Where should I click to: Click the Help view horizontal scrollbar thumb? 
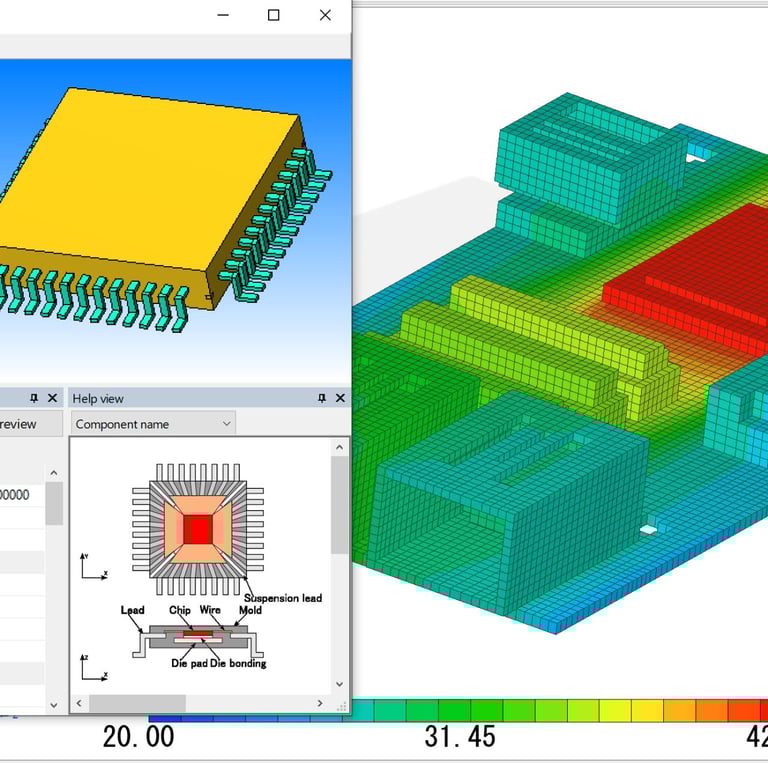137,703
